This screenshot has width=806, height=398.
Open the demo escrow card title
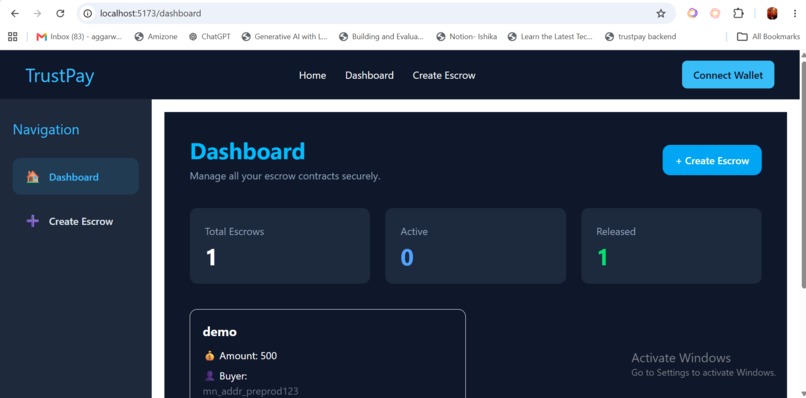[x=219, y=332]
